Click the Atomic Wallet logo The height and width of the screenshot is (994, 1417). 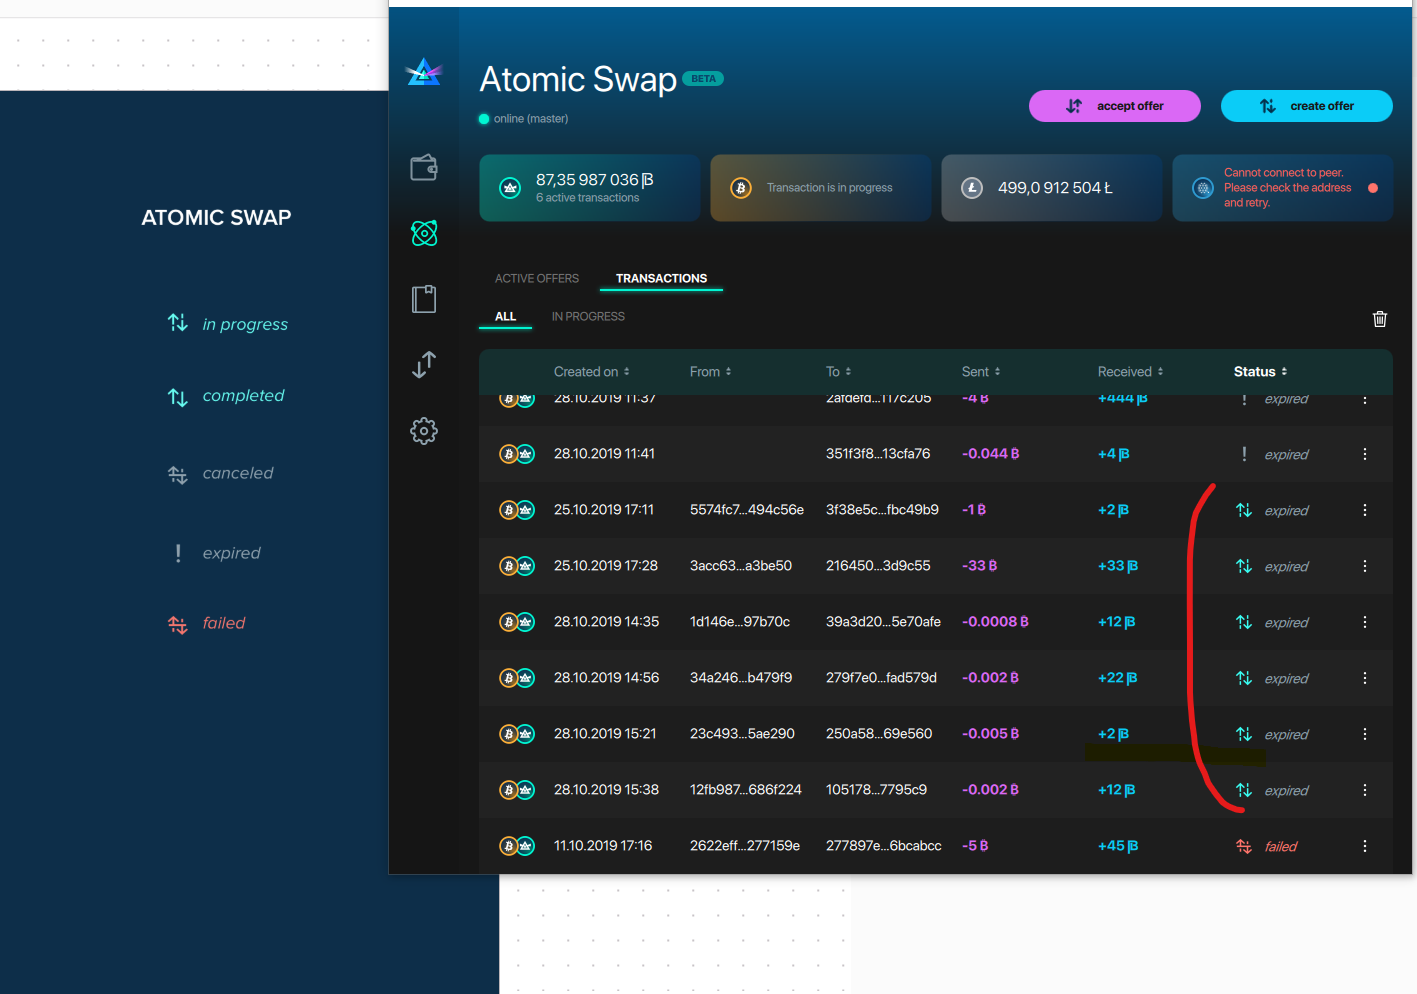424,72
